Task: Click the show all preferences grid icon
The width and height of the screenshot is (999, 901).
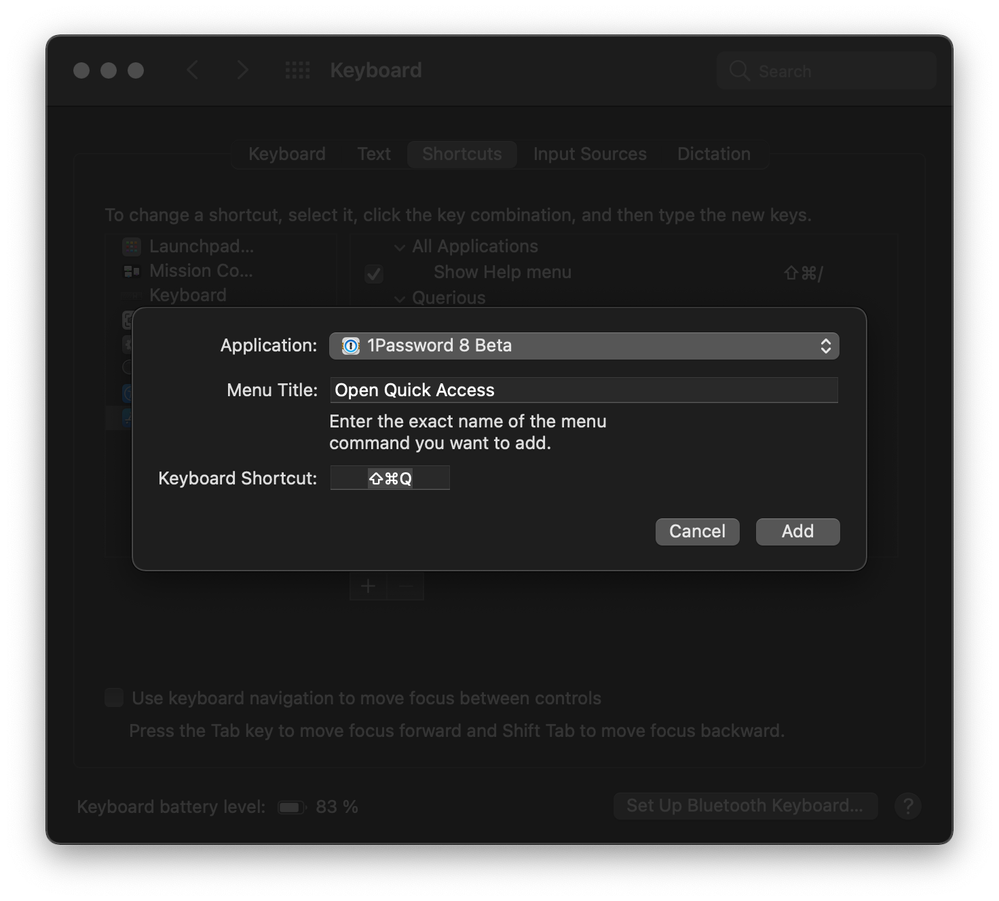Action: [297, 70]
